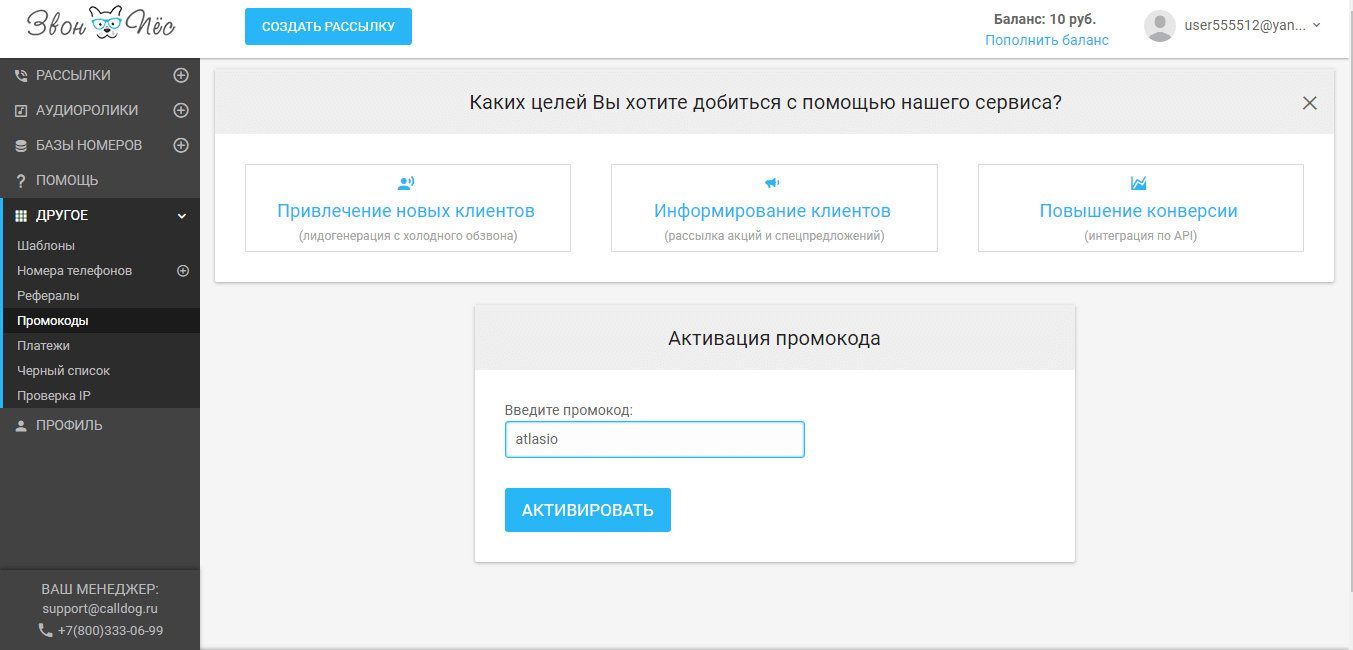Click the question mark Помощь icon

(x=21, y=181)
